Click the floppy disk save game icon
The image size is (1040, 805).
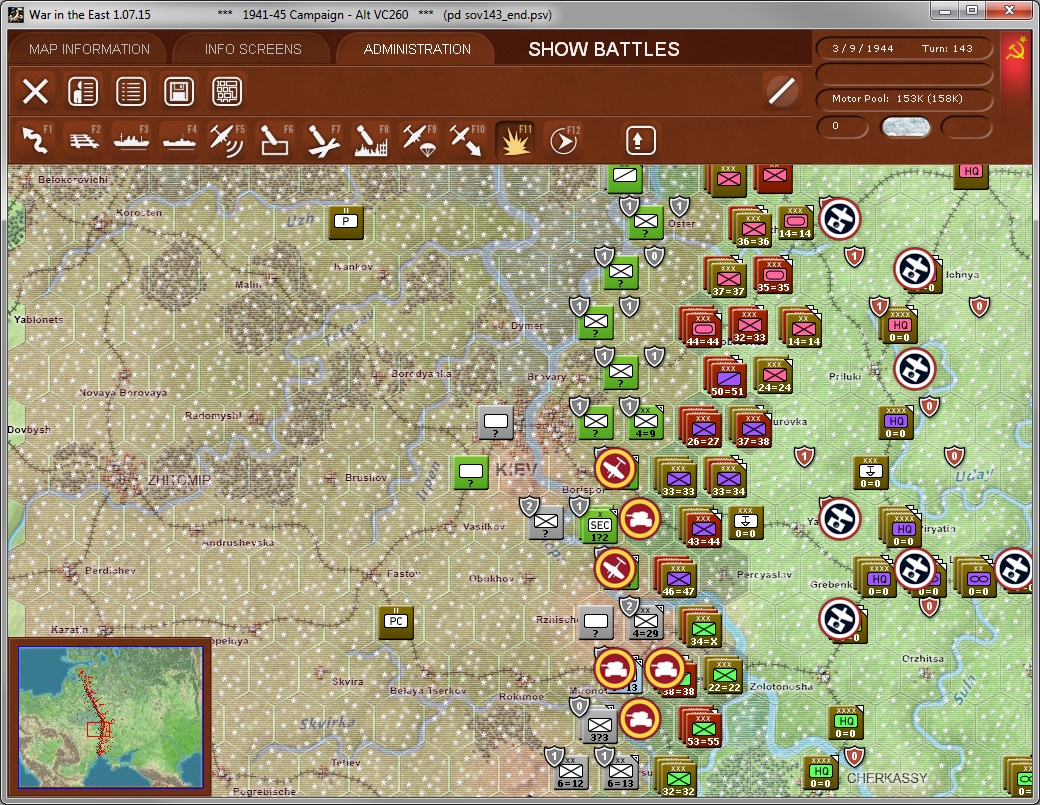click(x=178, y=92)
